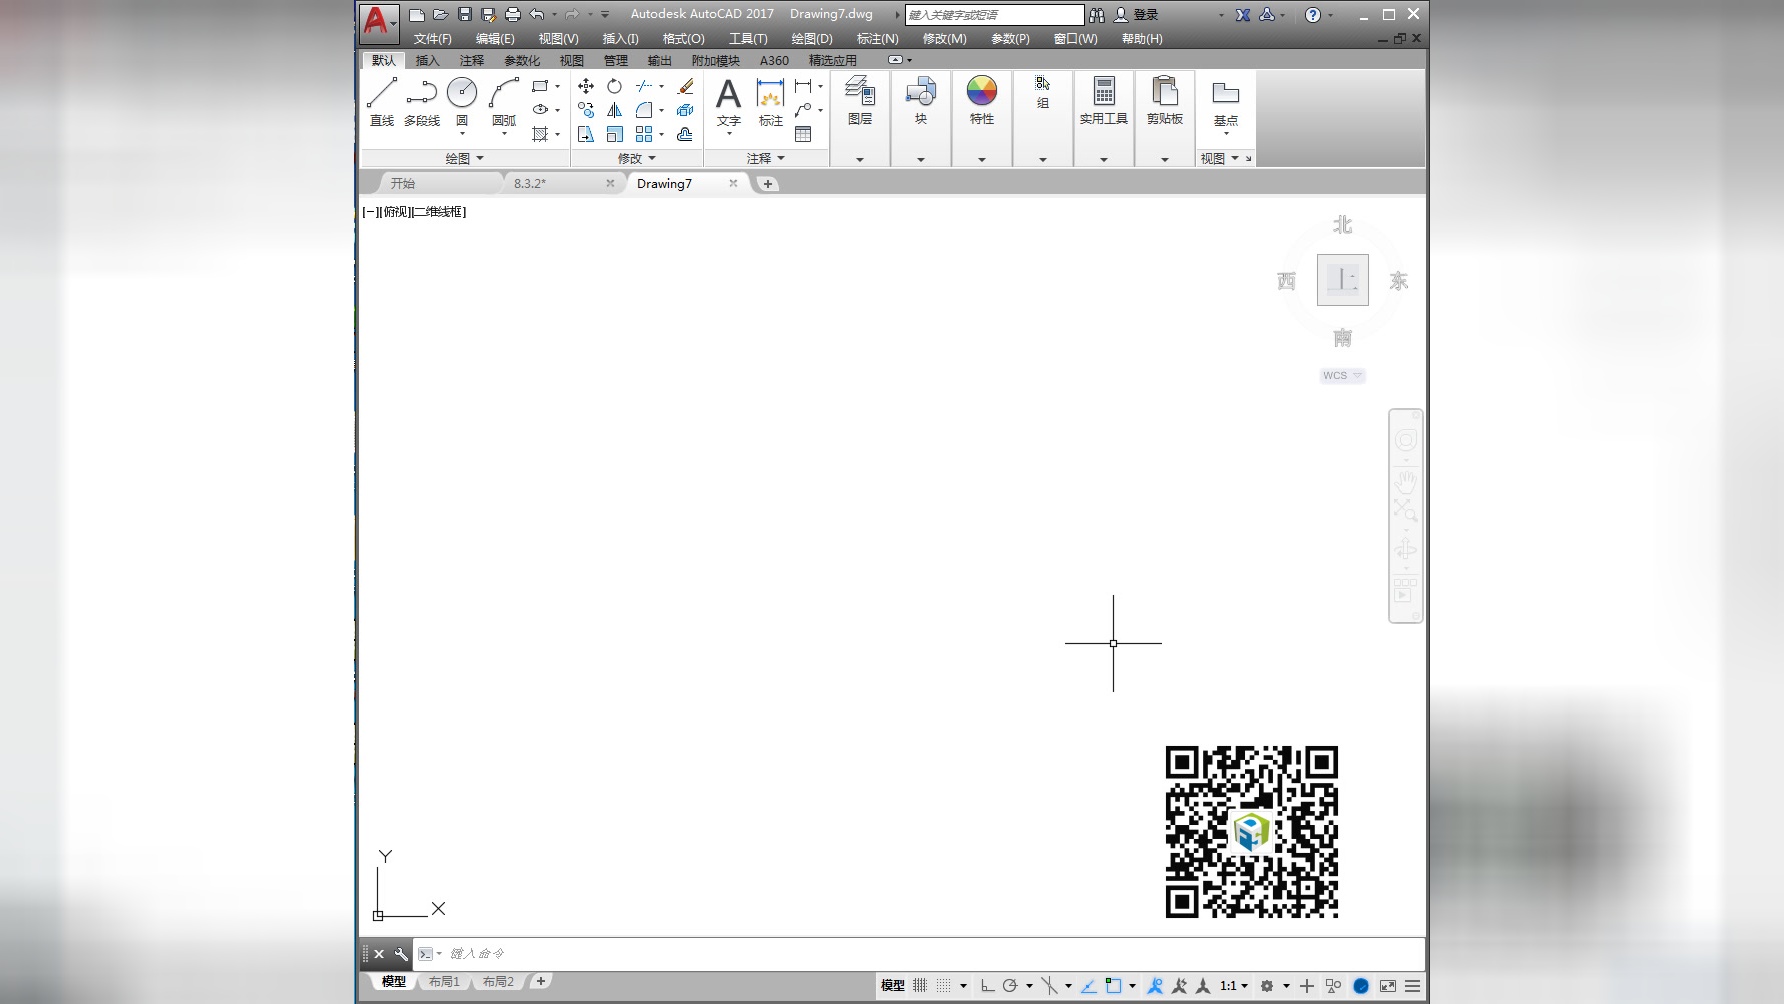Expand the Annotation (注释) panel

pos(766,158)
